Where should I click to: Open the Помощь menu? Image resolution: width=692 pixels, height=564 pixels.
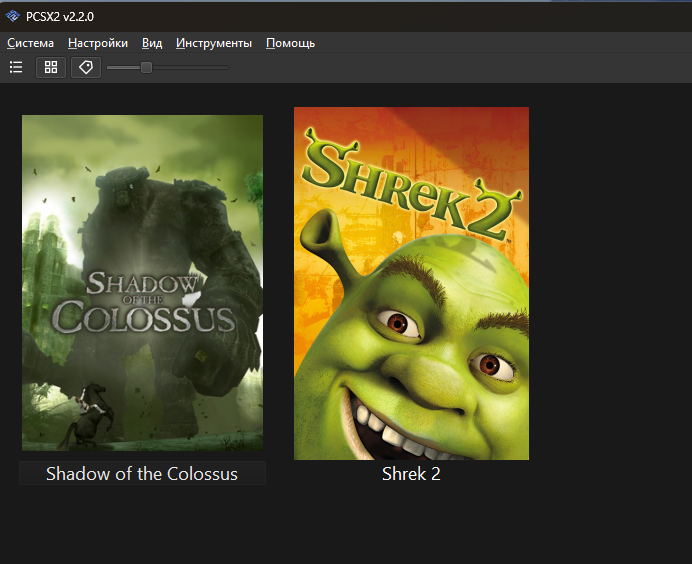290,43
